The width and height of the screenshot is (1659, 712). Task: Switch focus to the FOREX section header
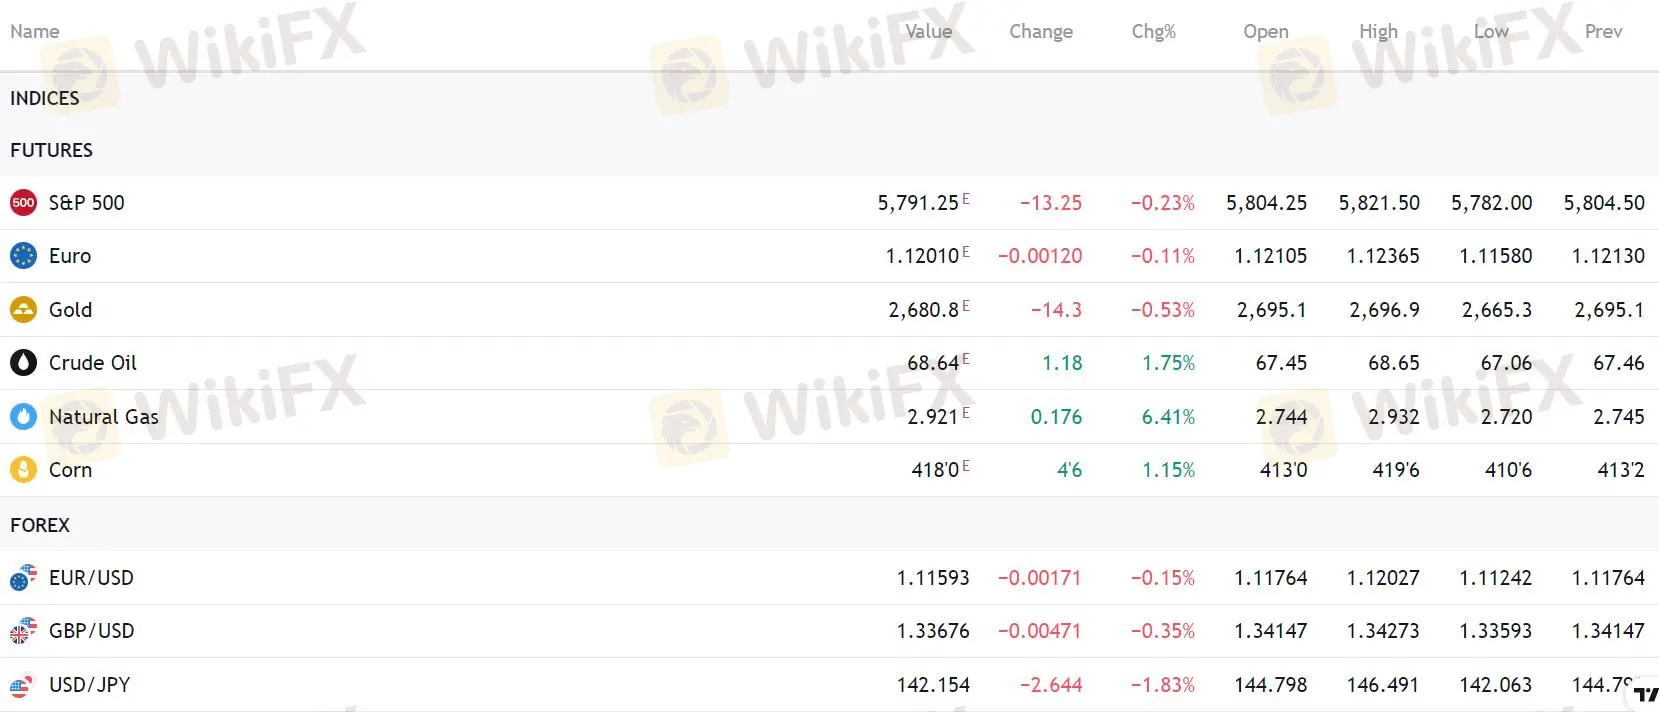[40, 525]
